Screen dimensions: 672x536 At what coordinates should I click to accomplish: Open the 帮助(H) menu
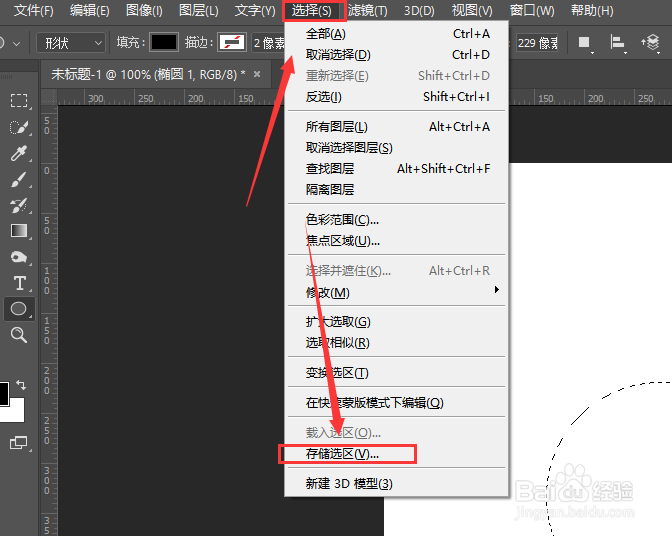pyautogui.click(x=592, y=11)
